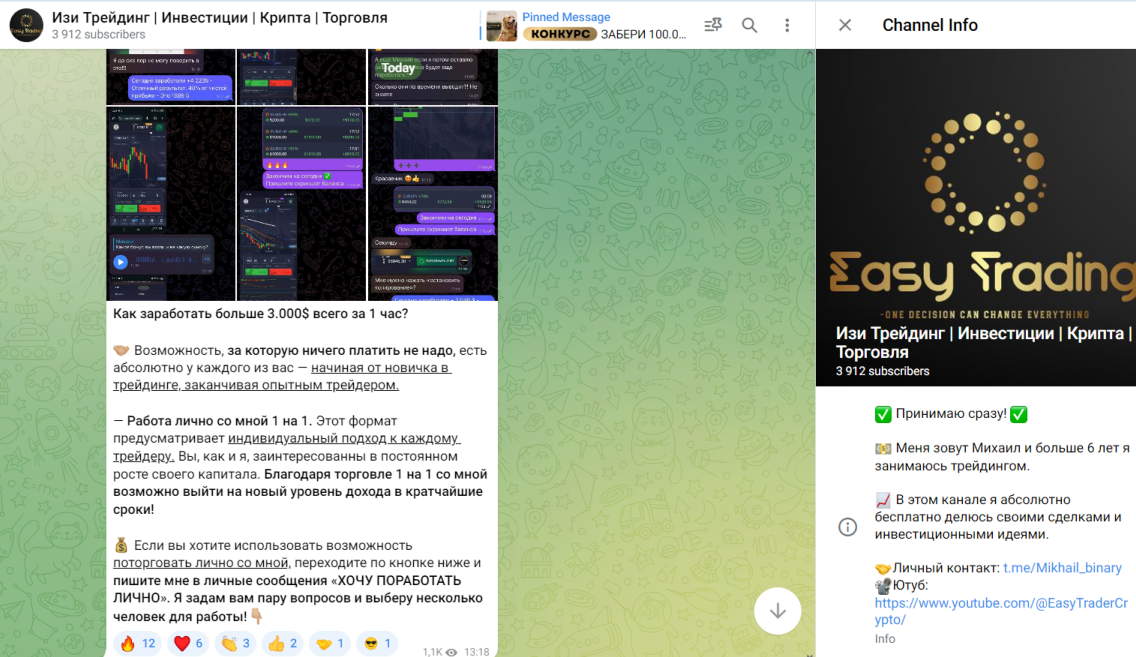Click the Easy Trading channel logo image

[976, 217]
